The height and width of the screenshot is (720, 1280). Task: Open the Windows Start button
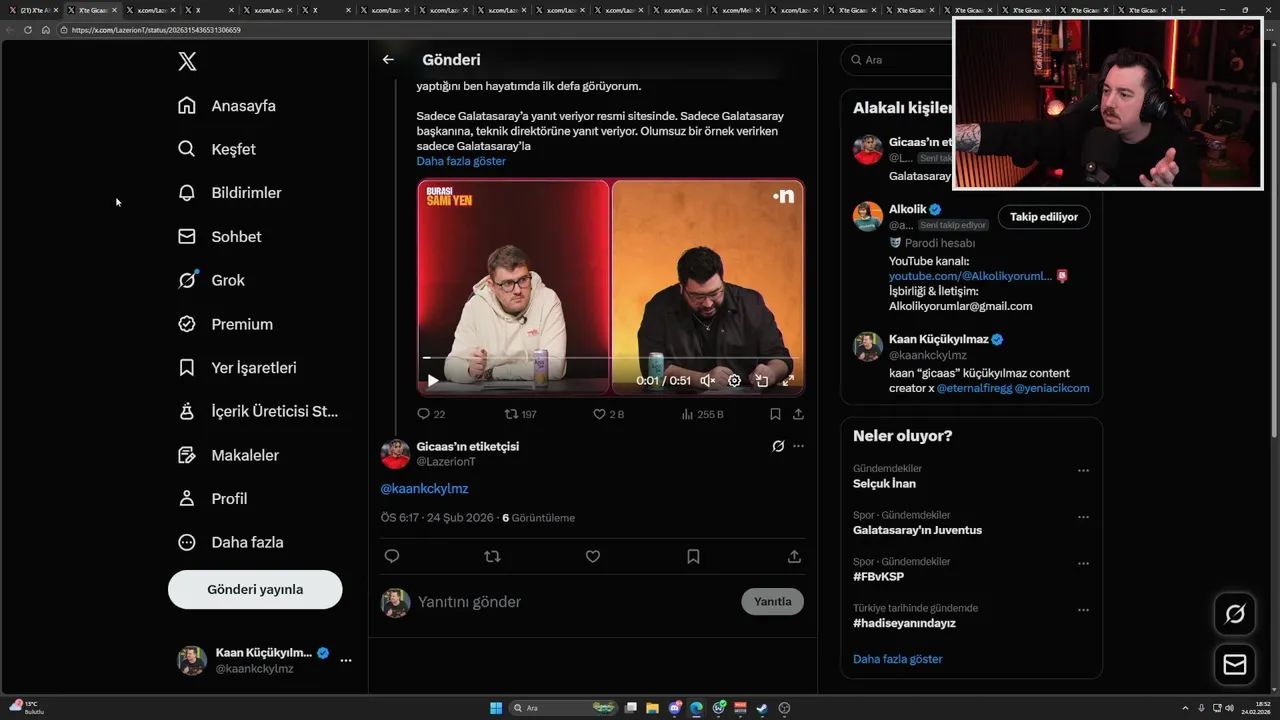[x=496, y=708]
